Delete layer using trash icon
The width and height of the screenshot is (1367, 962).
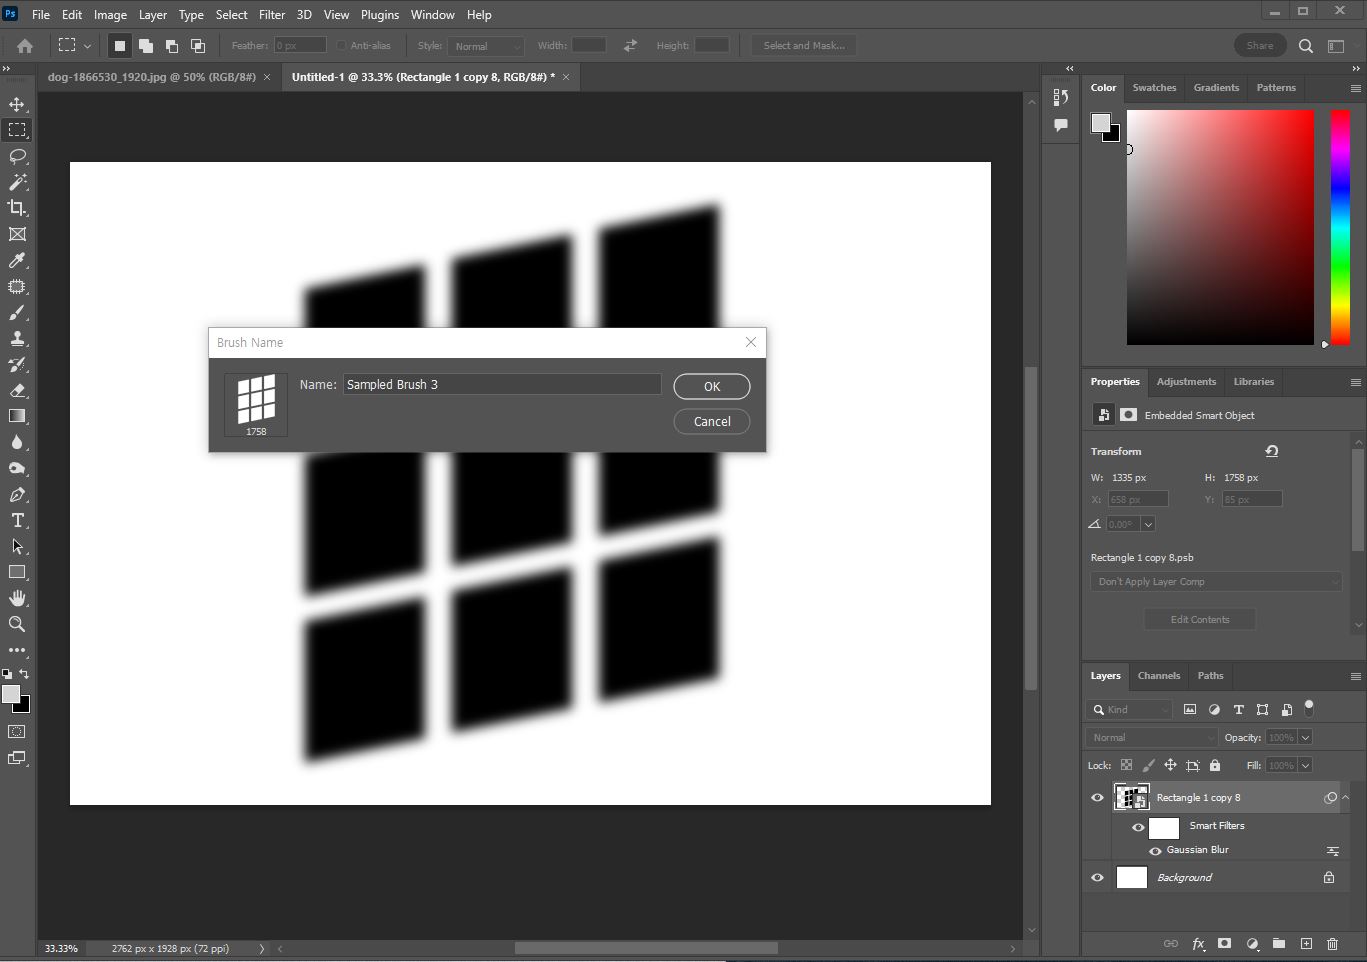(x=1332, y=943)
